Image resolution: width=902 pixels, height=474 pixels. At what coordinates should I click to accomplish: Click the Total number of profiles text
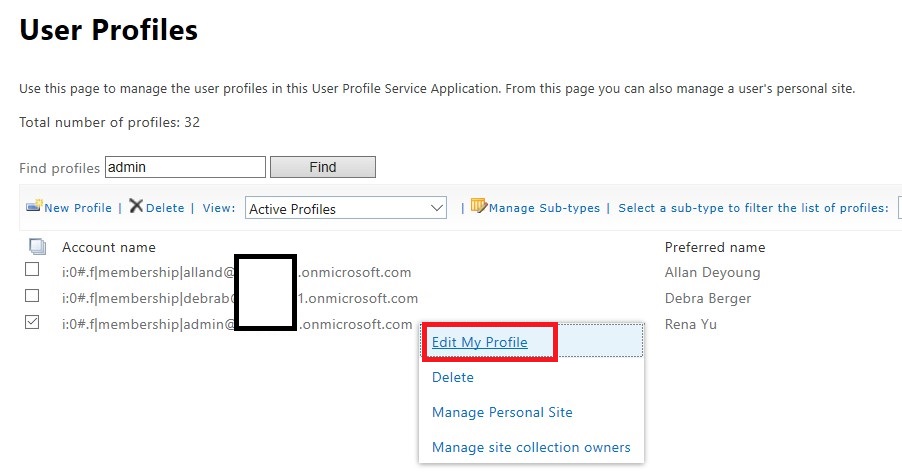[x=109, y=123]
